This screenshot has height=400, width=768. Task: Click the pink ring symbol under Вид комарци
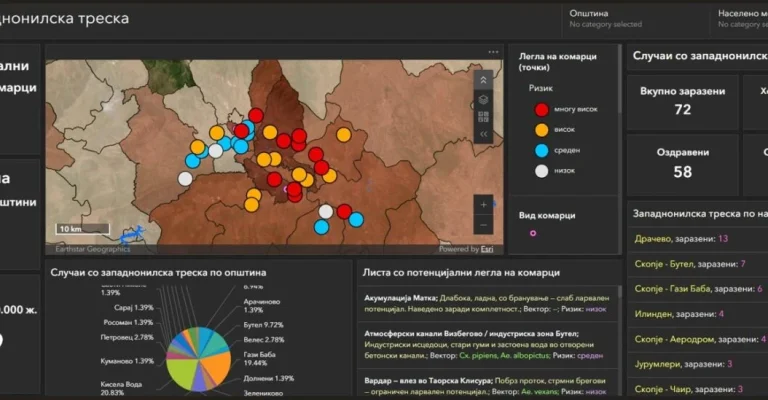[x=533, y=234]
